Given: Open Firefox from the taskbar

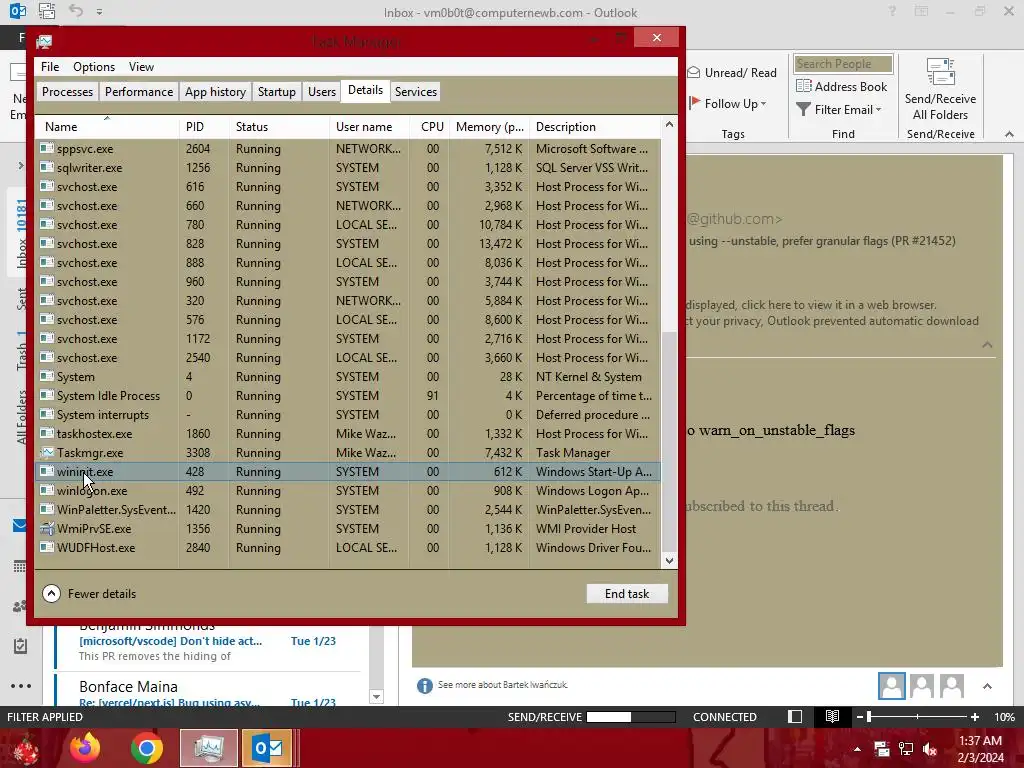Looking at the screenshot, I should pyautogui.click(x=86, y=748).
